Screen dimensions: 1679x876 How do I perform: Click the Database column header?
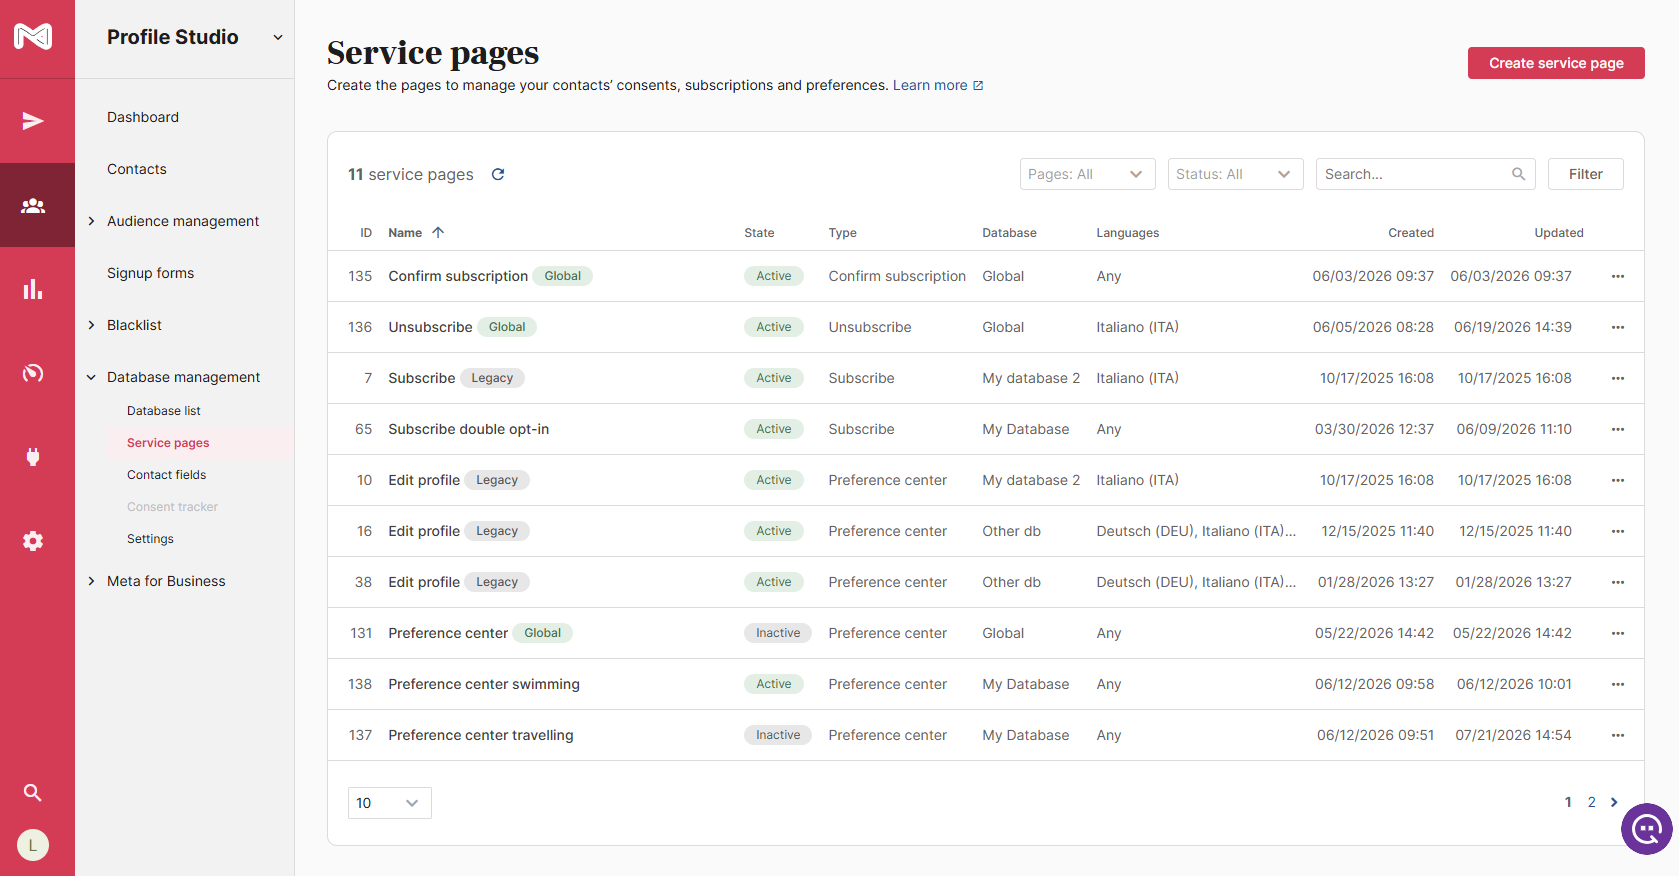pyautogui.click(x=1009, y=233)
